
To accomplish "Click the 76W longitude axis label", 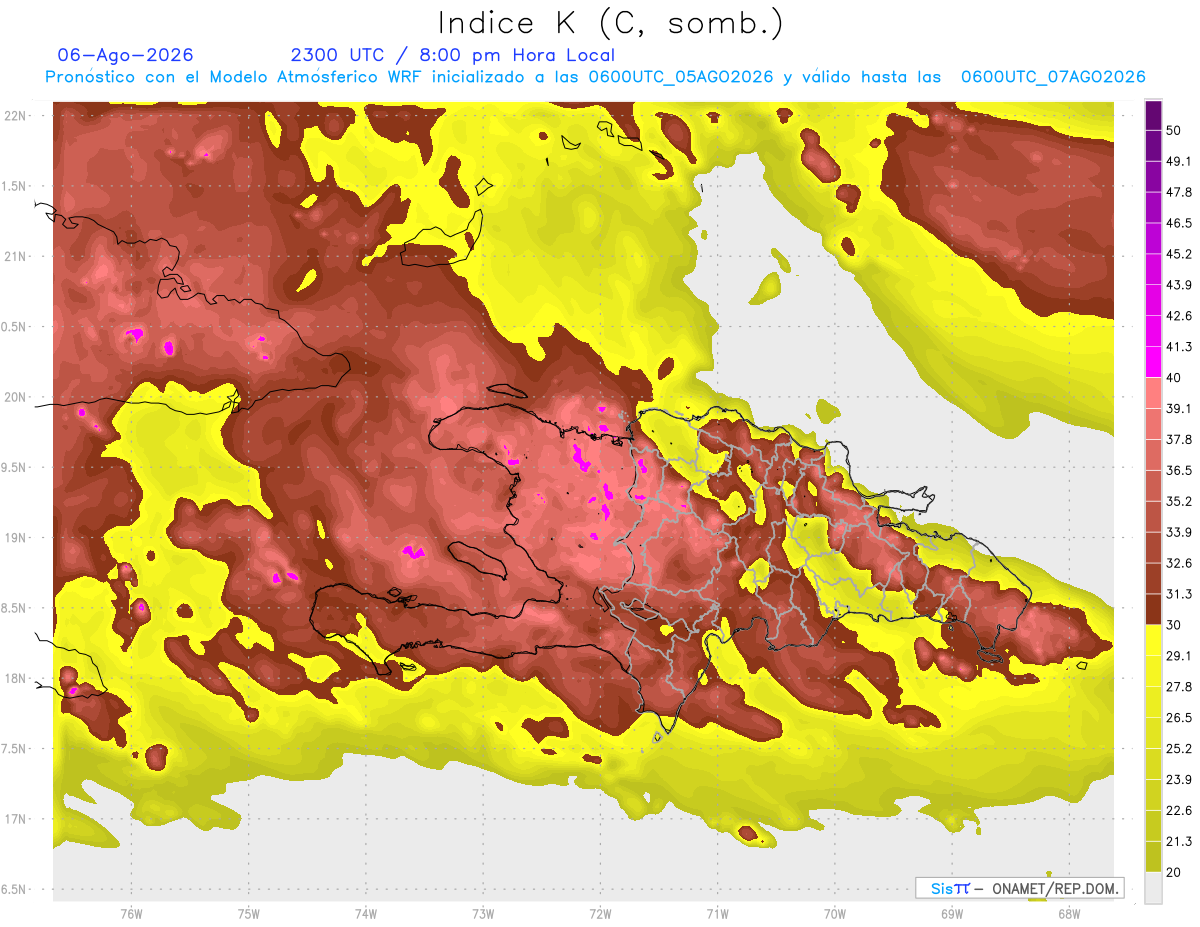I will [131, 913].
